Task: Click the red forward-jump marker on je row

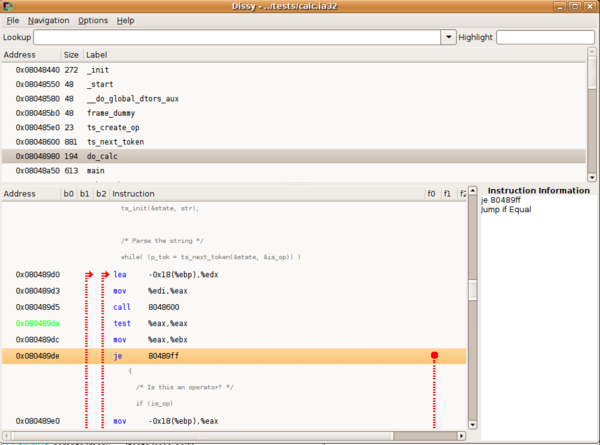Action: tap(434, 355)
